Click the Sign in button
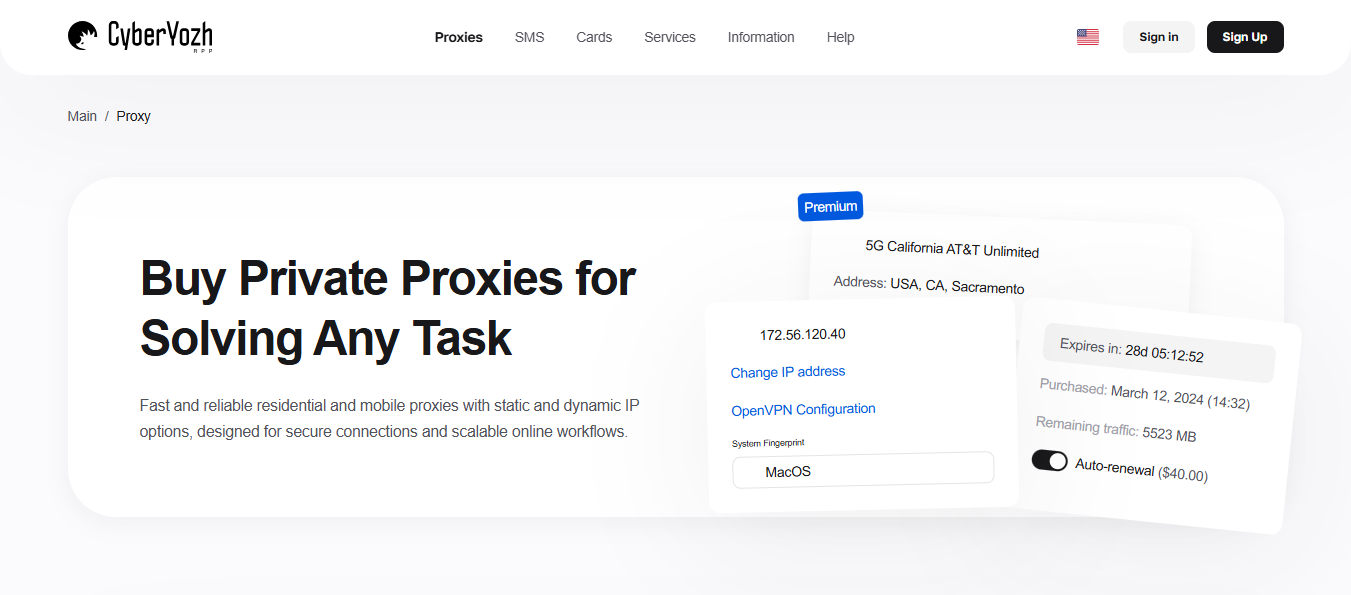Viewport: 1351px width, 595px height. click(x=1158, y=36)
